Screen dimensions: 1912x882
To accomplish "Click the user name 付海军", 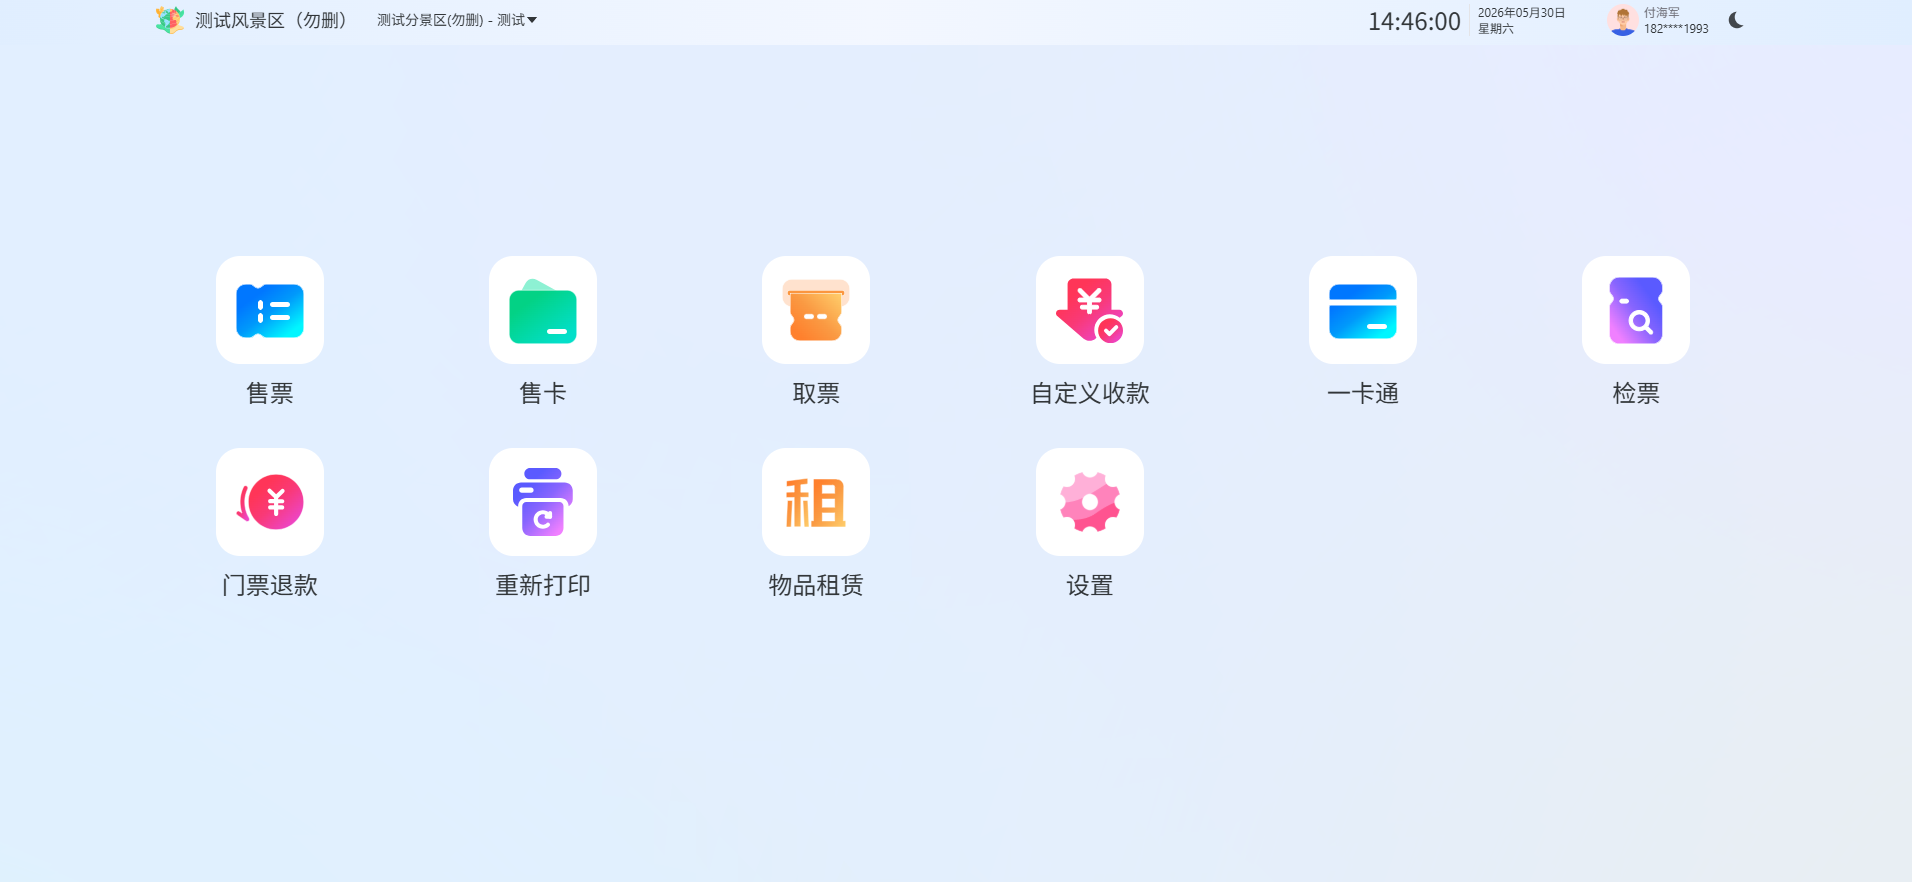I will (1662, 13).
